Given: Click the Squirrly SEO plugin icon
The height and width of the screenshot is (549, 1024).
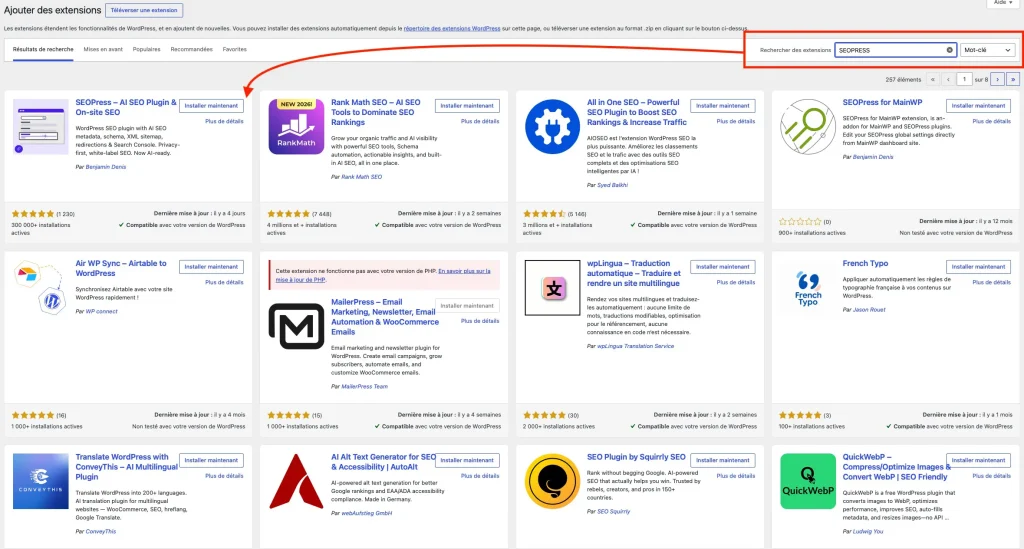Looking at the screenshot, I should point(552,481).
